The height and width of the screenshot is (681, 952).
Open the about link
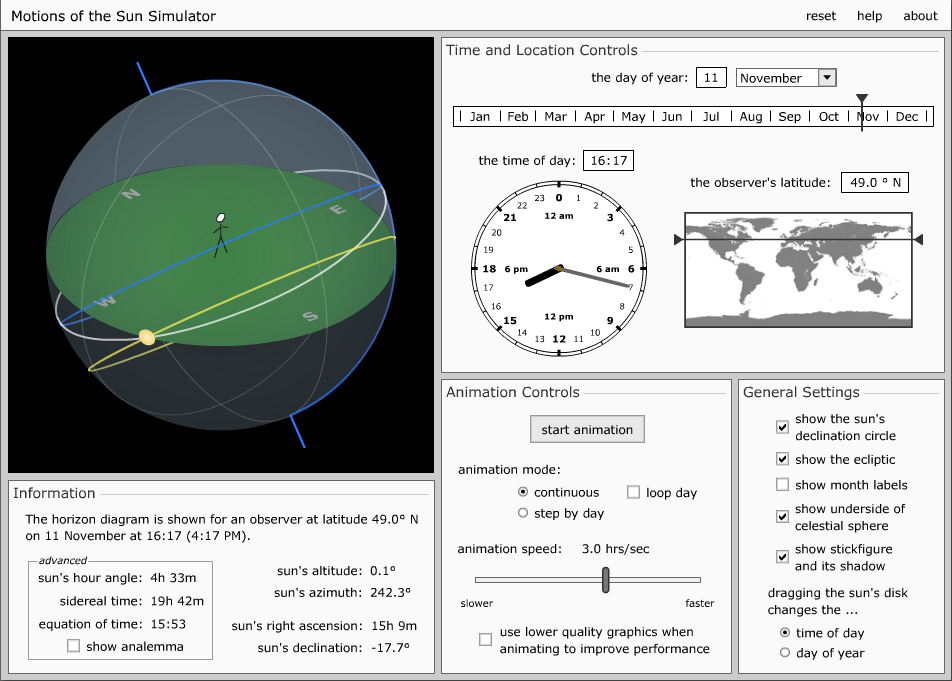(x=920, y=16)
